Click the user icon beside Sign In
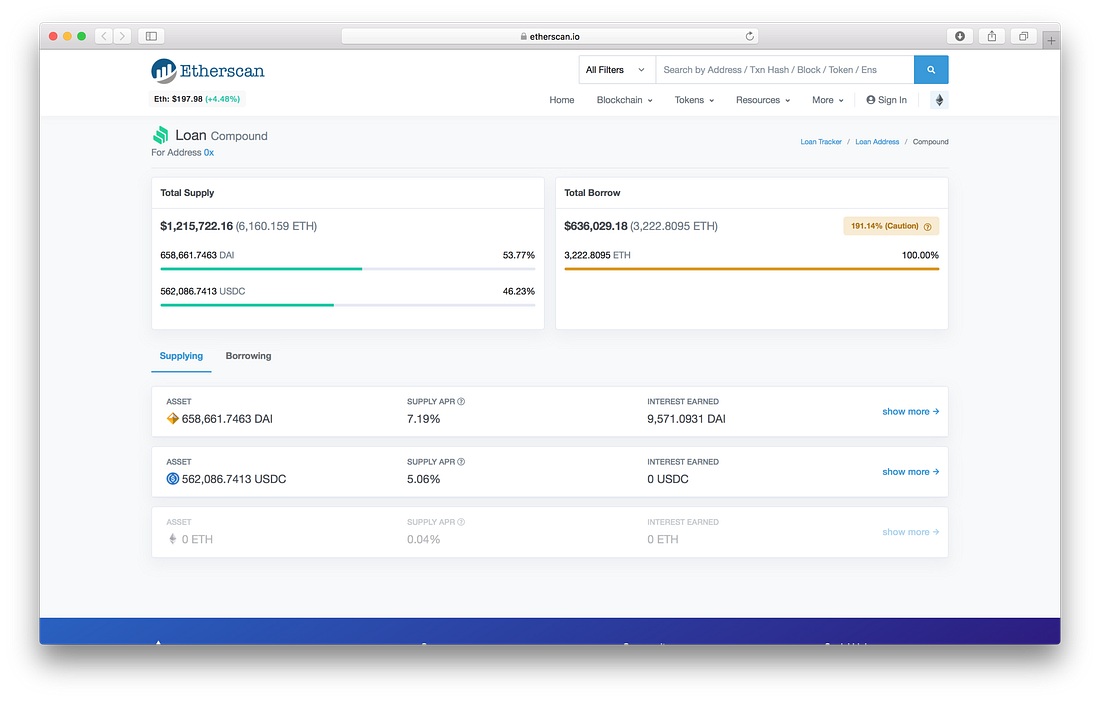 tap(871, 100)
